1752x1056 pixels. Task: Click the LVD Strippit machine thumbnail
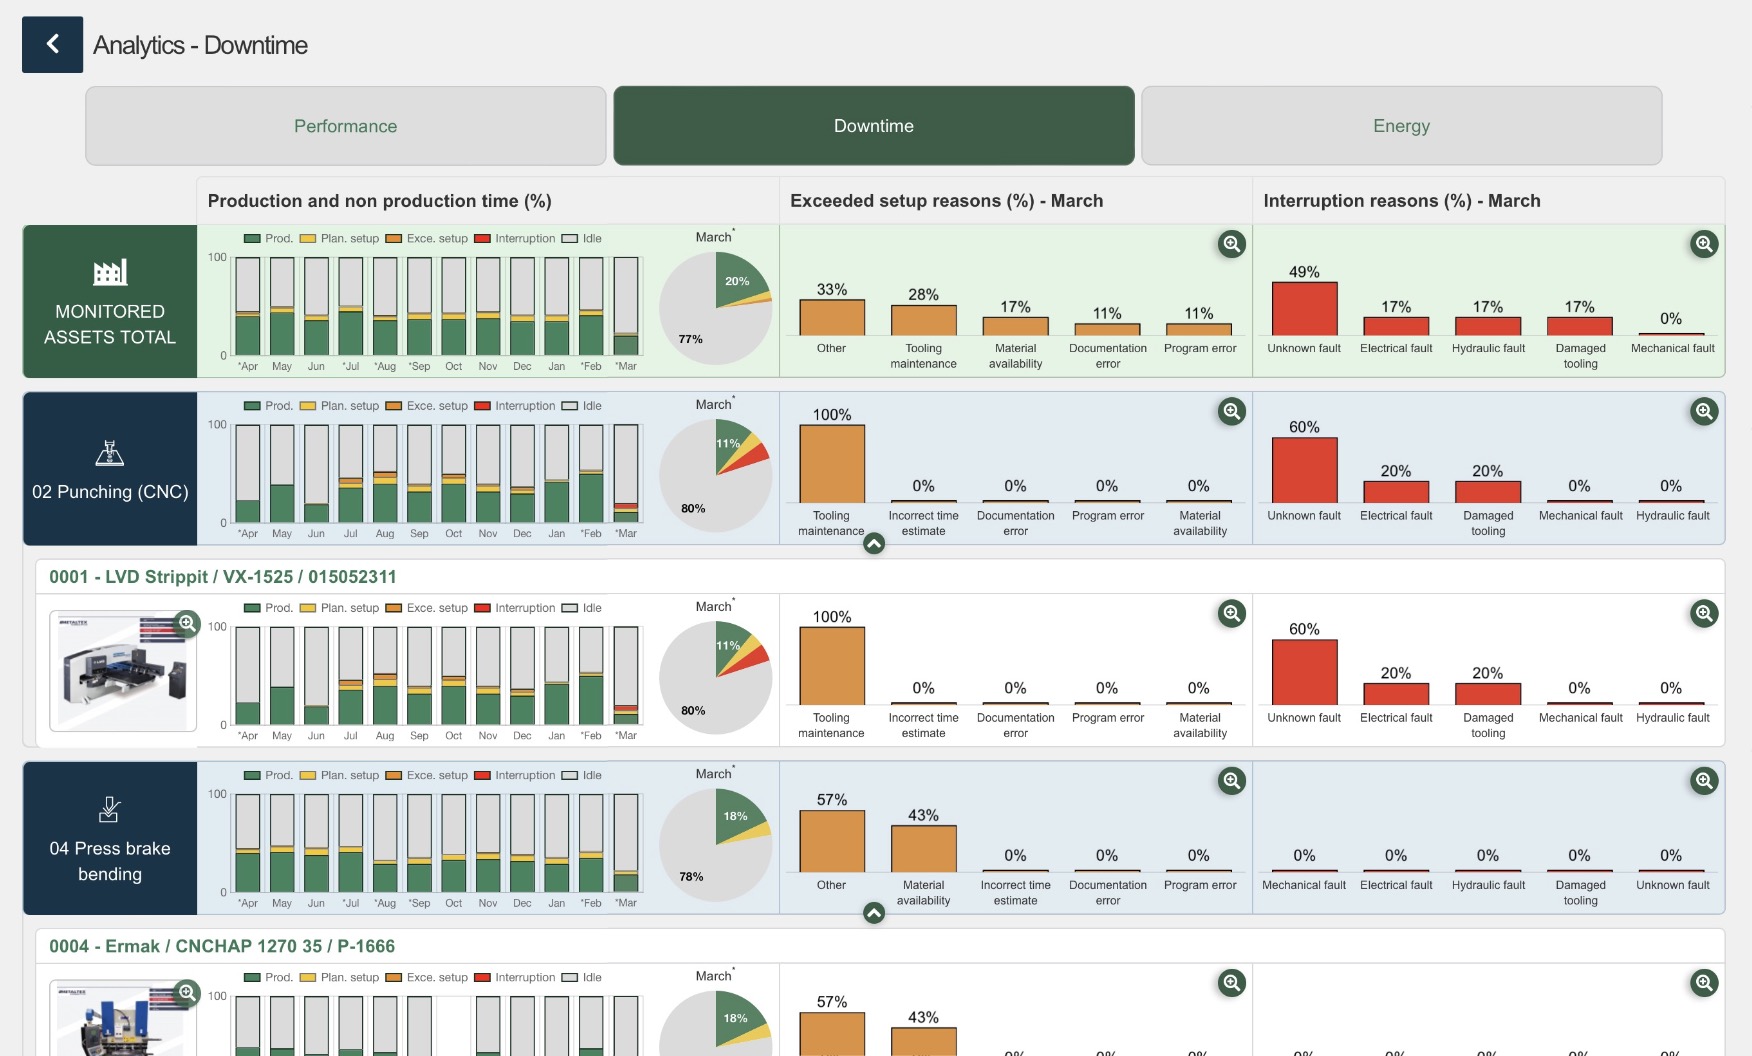(x=122, y=672)
